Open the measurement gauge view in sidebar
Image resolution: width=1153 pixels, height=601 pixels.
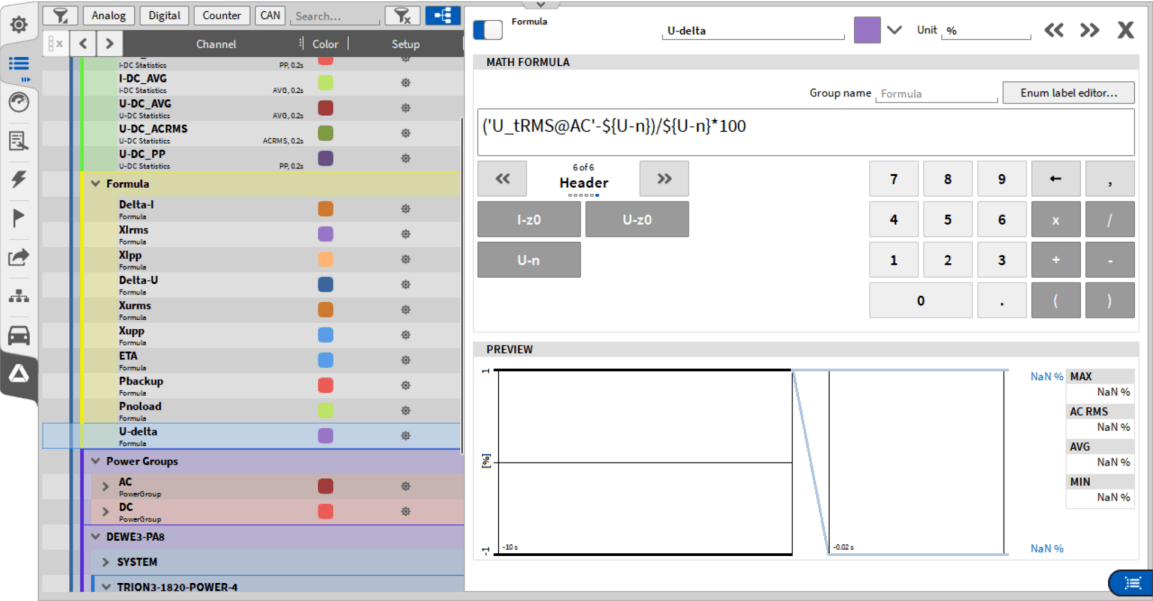click(x=19, y=101)
